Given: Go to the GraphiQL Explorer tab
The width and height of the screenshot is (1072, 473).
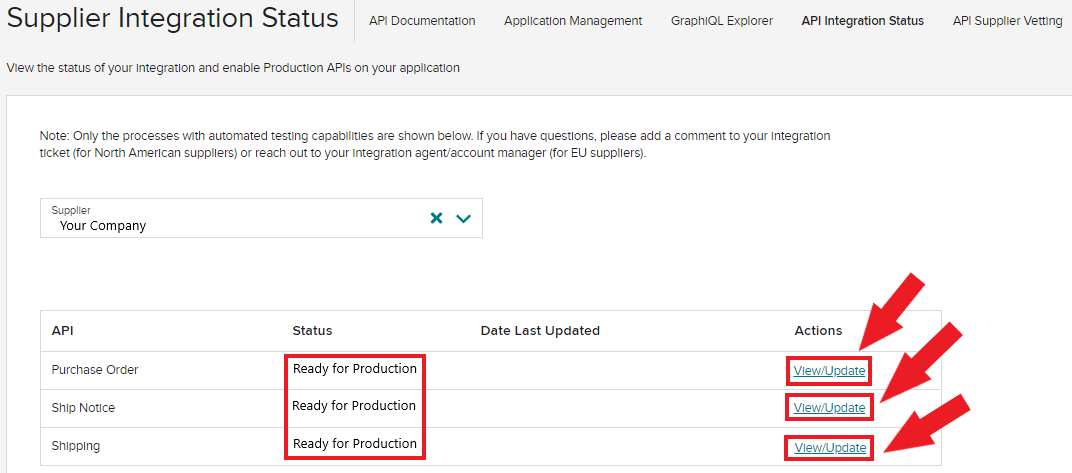Looking at the screenshot, I should click(722, 21).
